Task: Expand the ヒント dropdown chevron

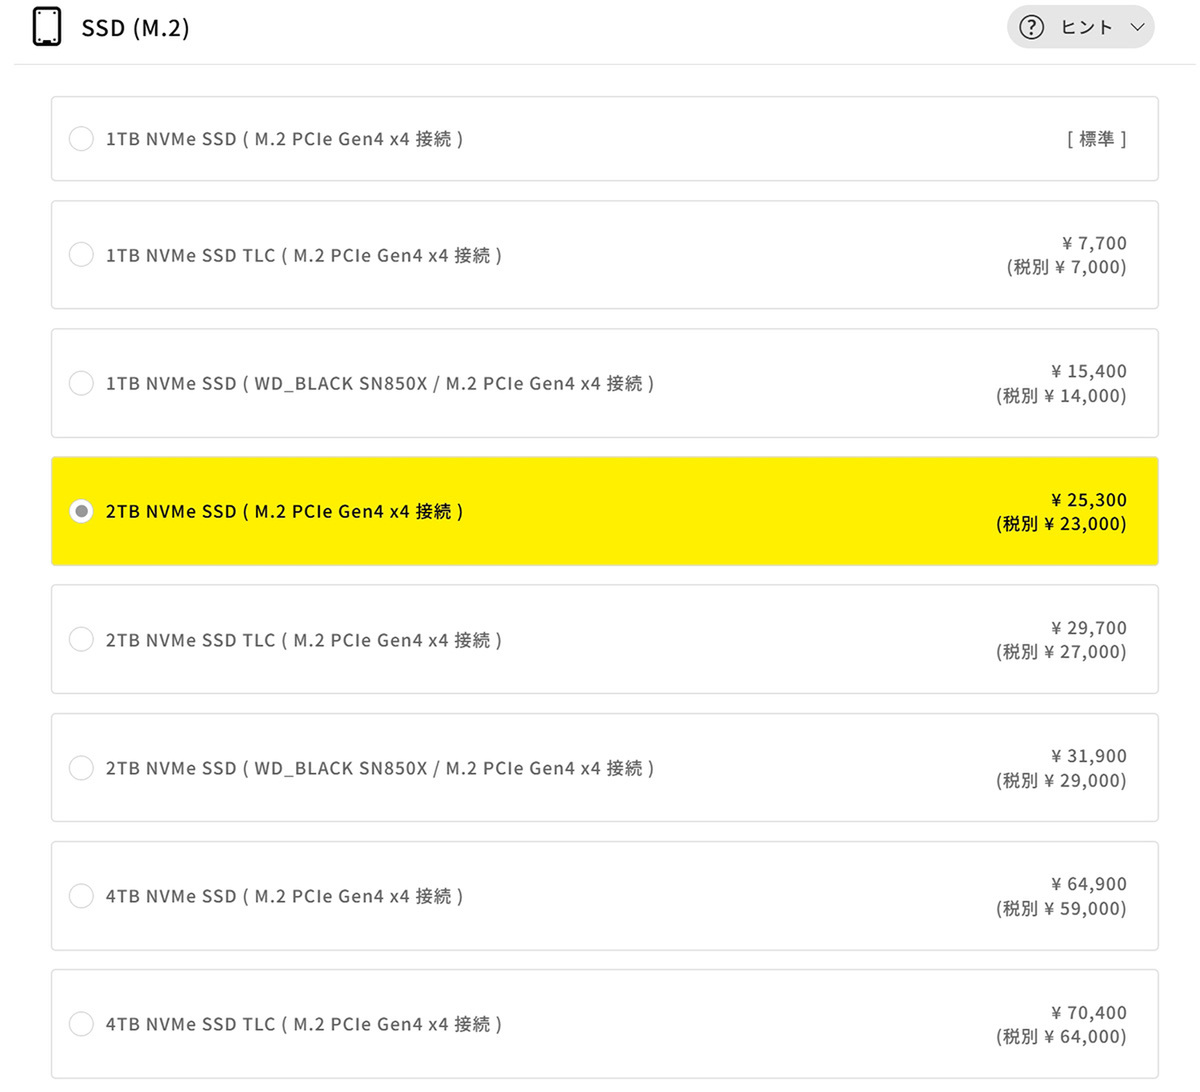Action: pyautogui.click(x=1137, y=27)
